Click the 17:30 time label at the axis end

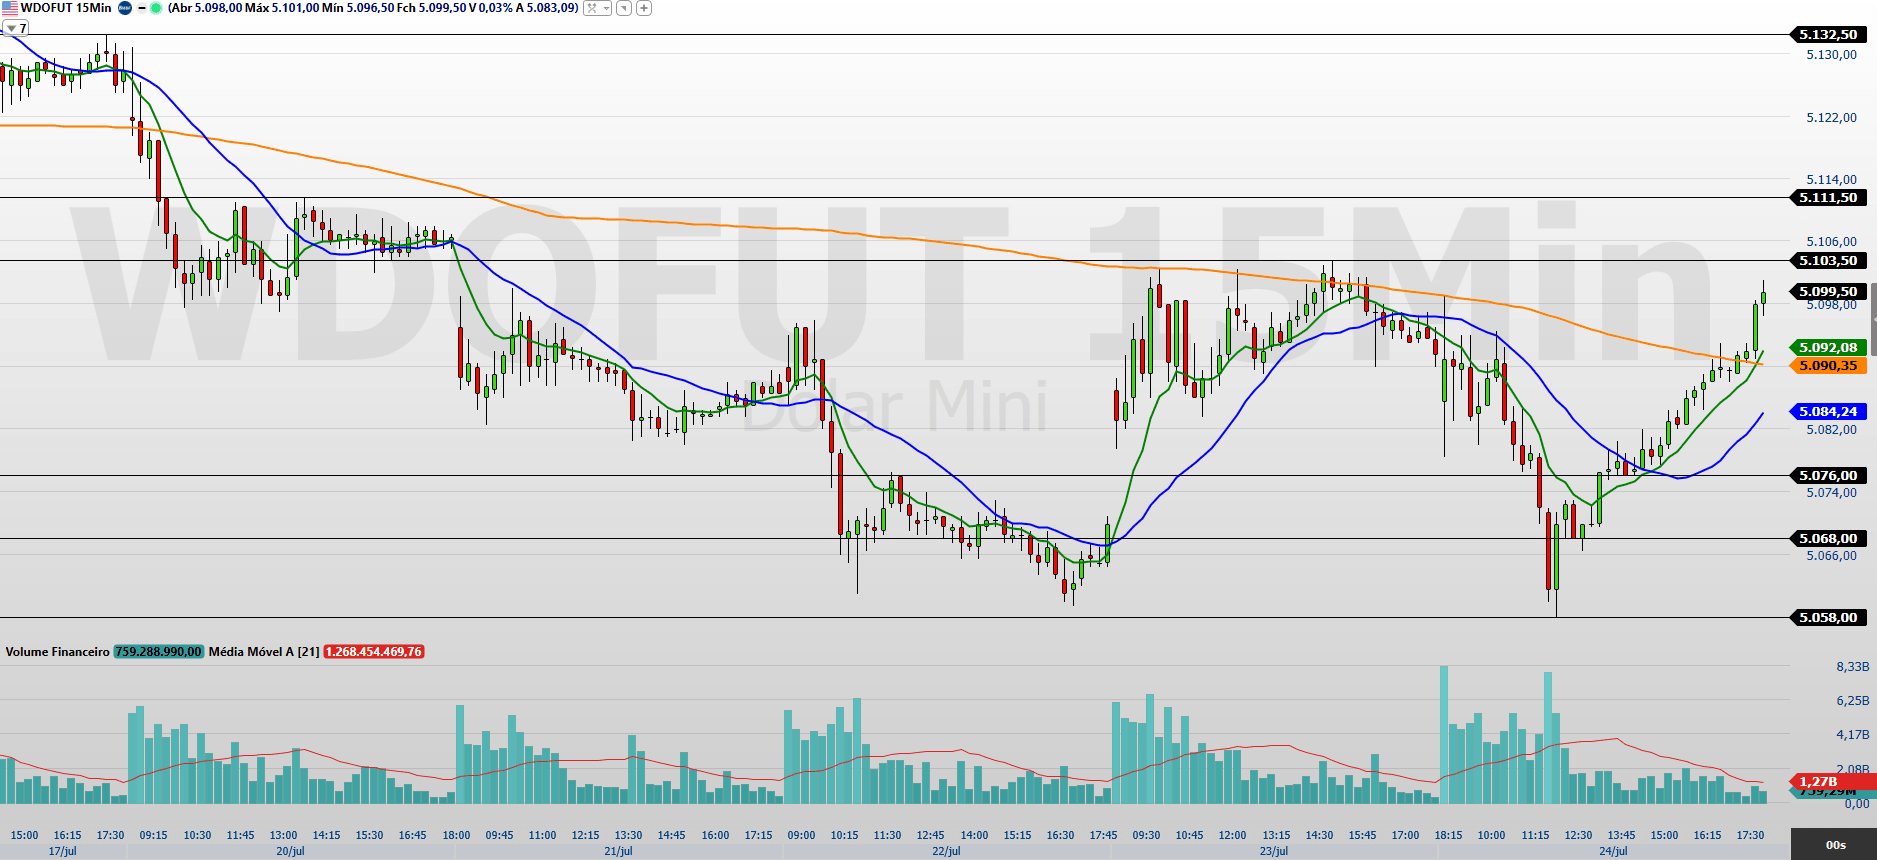pyautogui.click(x=1750, y=835)
